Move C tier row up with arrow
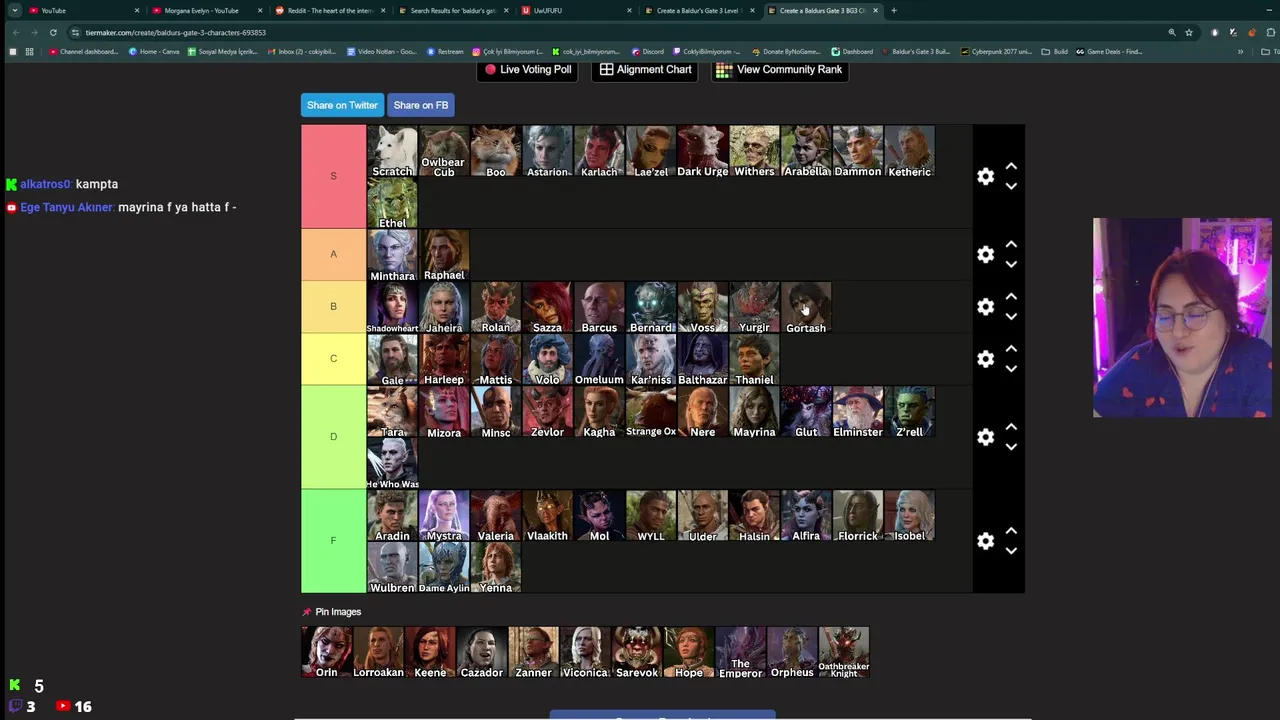The width and height of the screenshot is (1280, 720). pos(1011,349)
